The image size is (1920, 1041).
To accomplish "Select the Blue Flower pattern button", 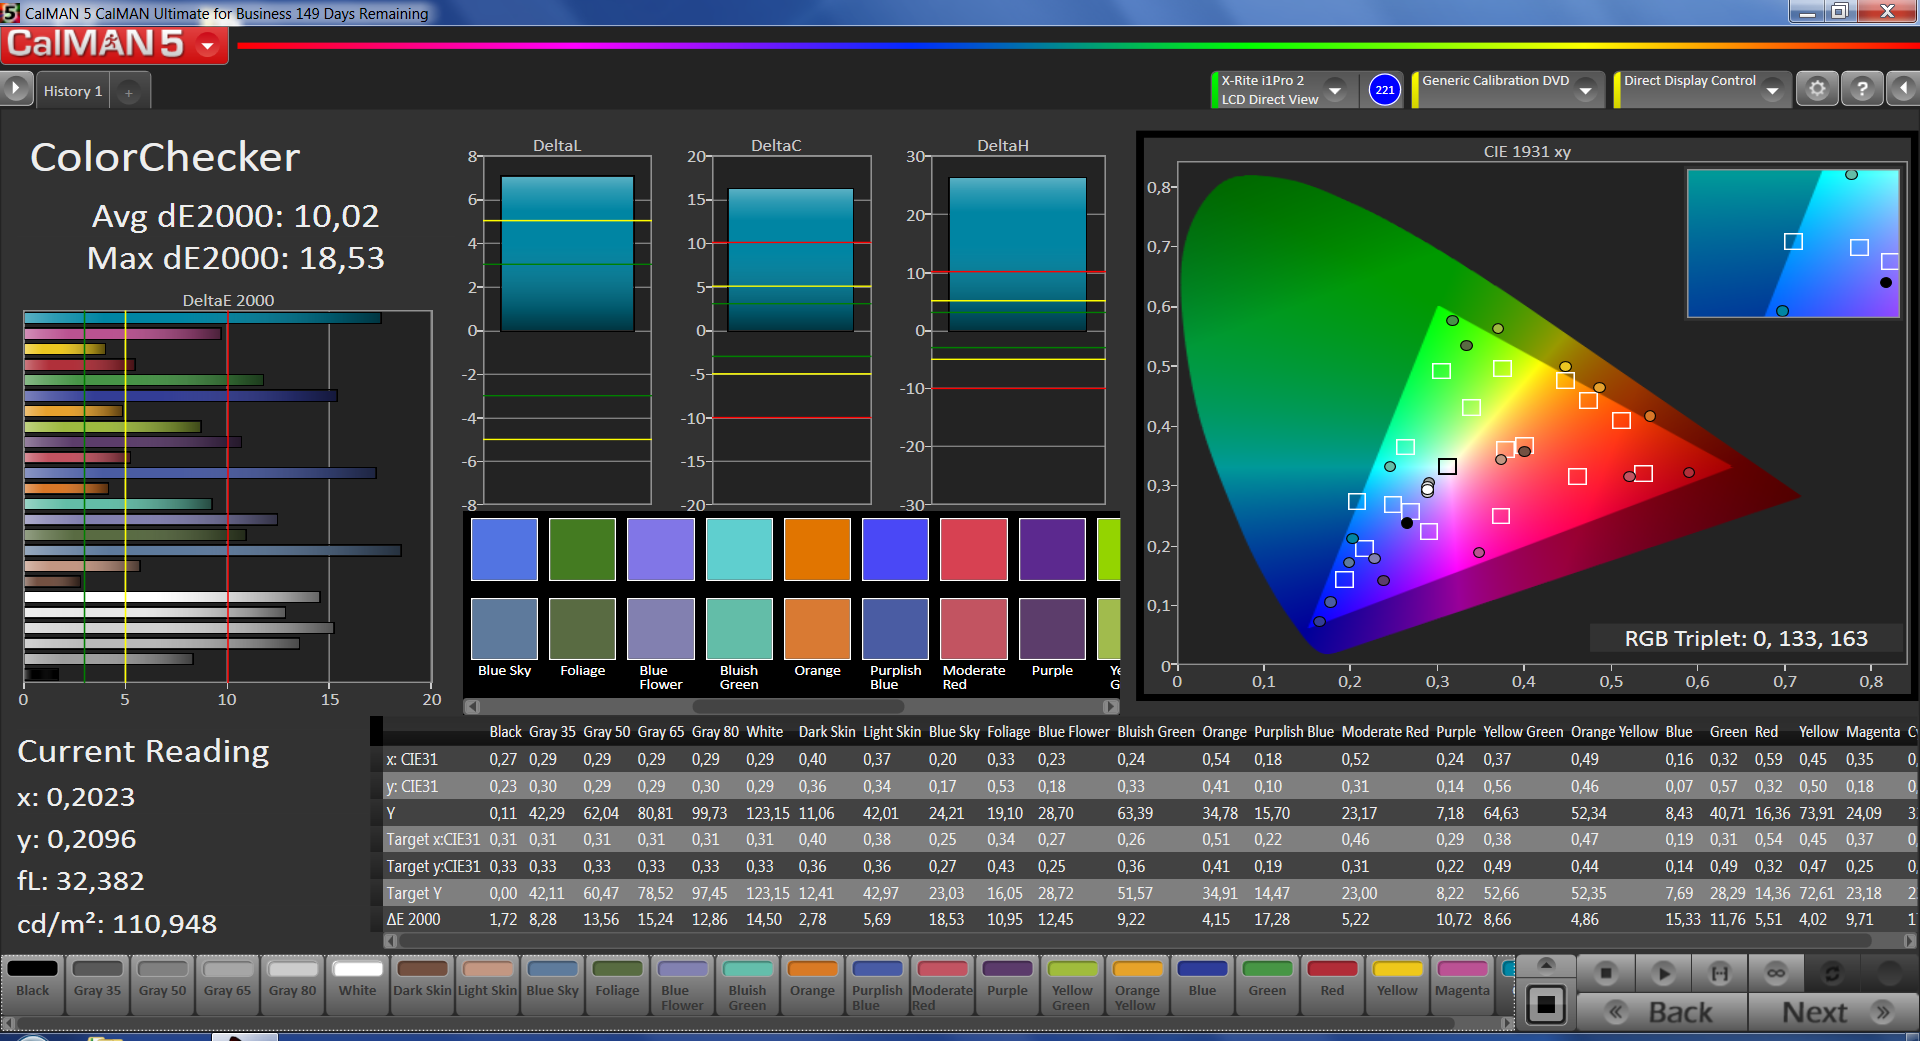I will tap(683, 985).
